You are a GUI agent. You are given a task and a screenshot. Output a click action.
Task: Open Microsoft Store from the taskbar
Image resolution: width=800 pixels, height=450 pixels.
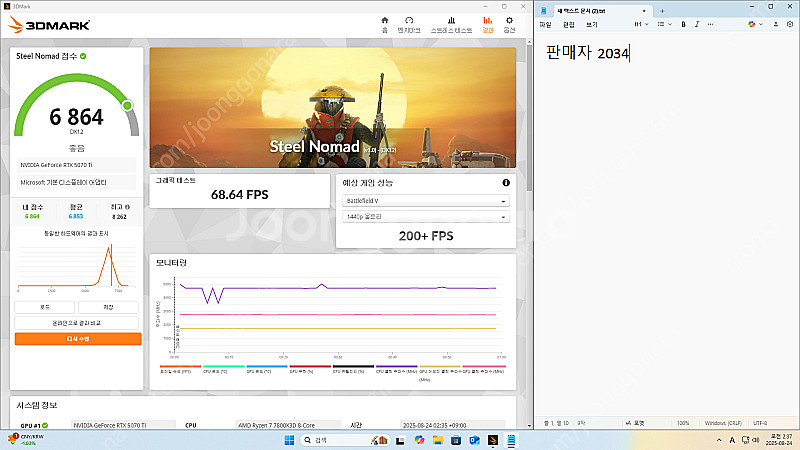click(456, 440)
